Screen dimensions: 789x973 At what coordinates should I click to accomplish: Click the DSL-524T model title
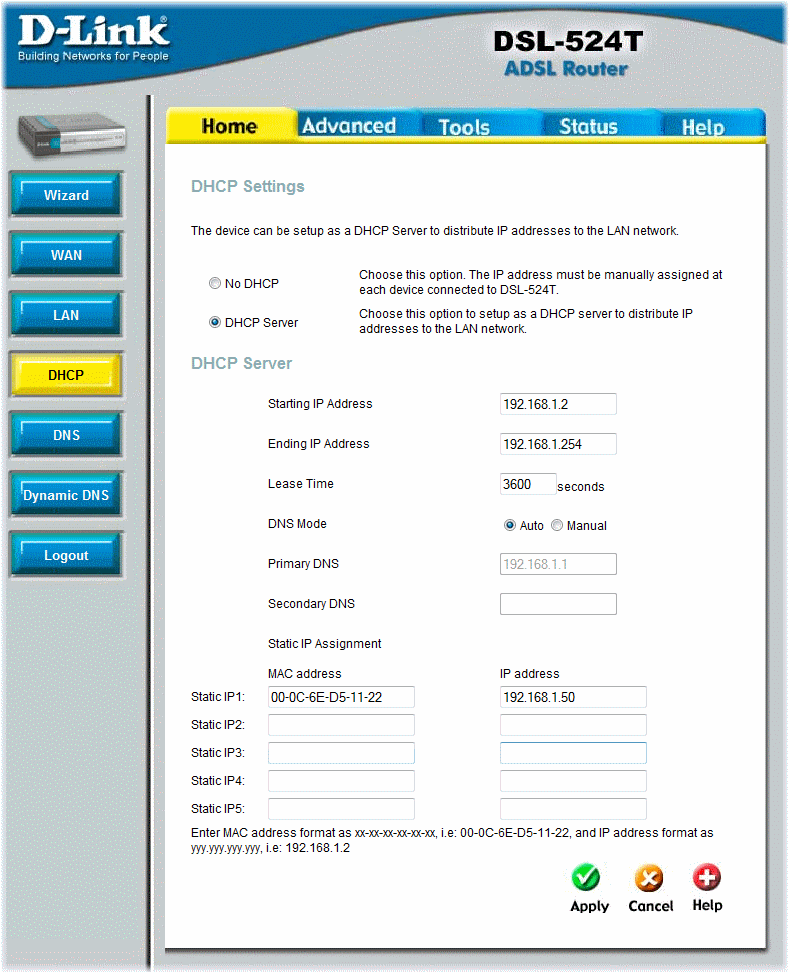[x=567, y=42]
